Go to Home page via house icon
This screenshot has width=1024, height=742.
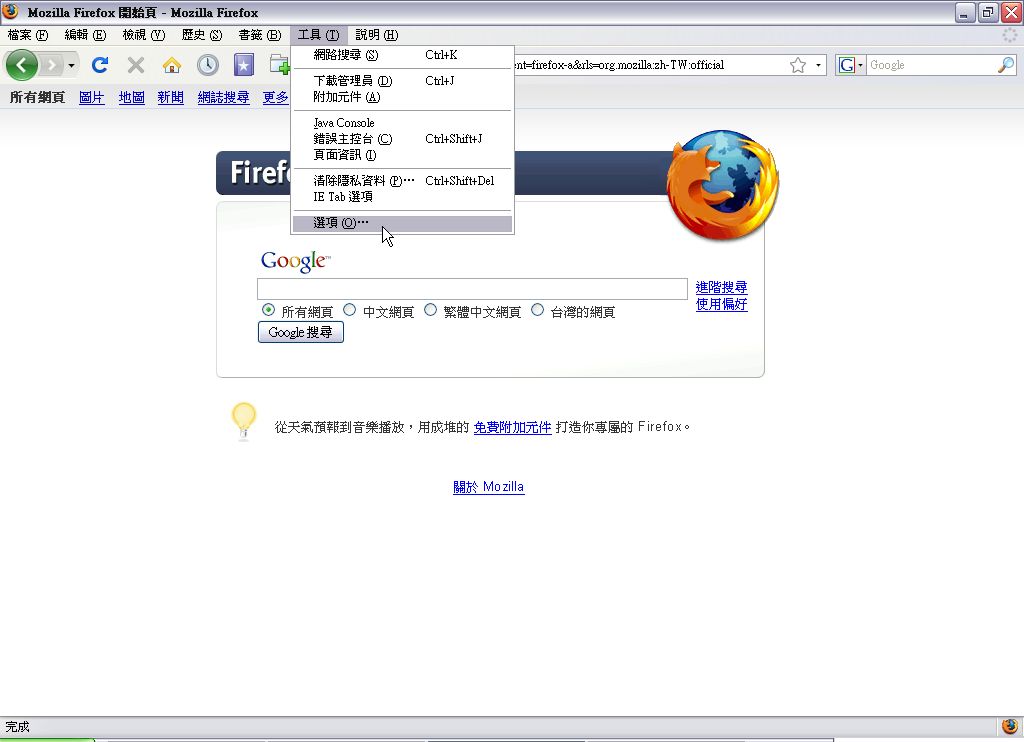[172, 65]
